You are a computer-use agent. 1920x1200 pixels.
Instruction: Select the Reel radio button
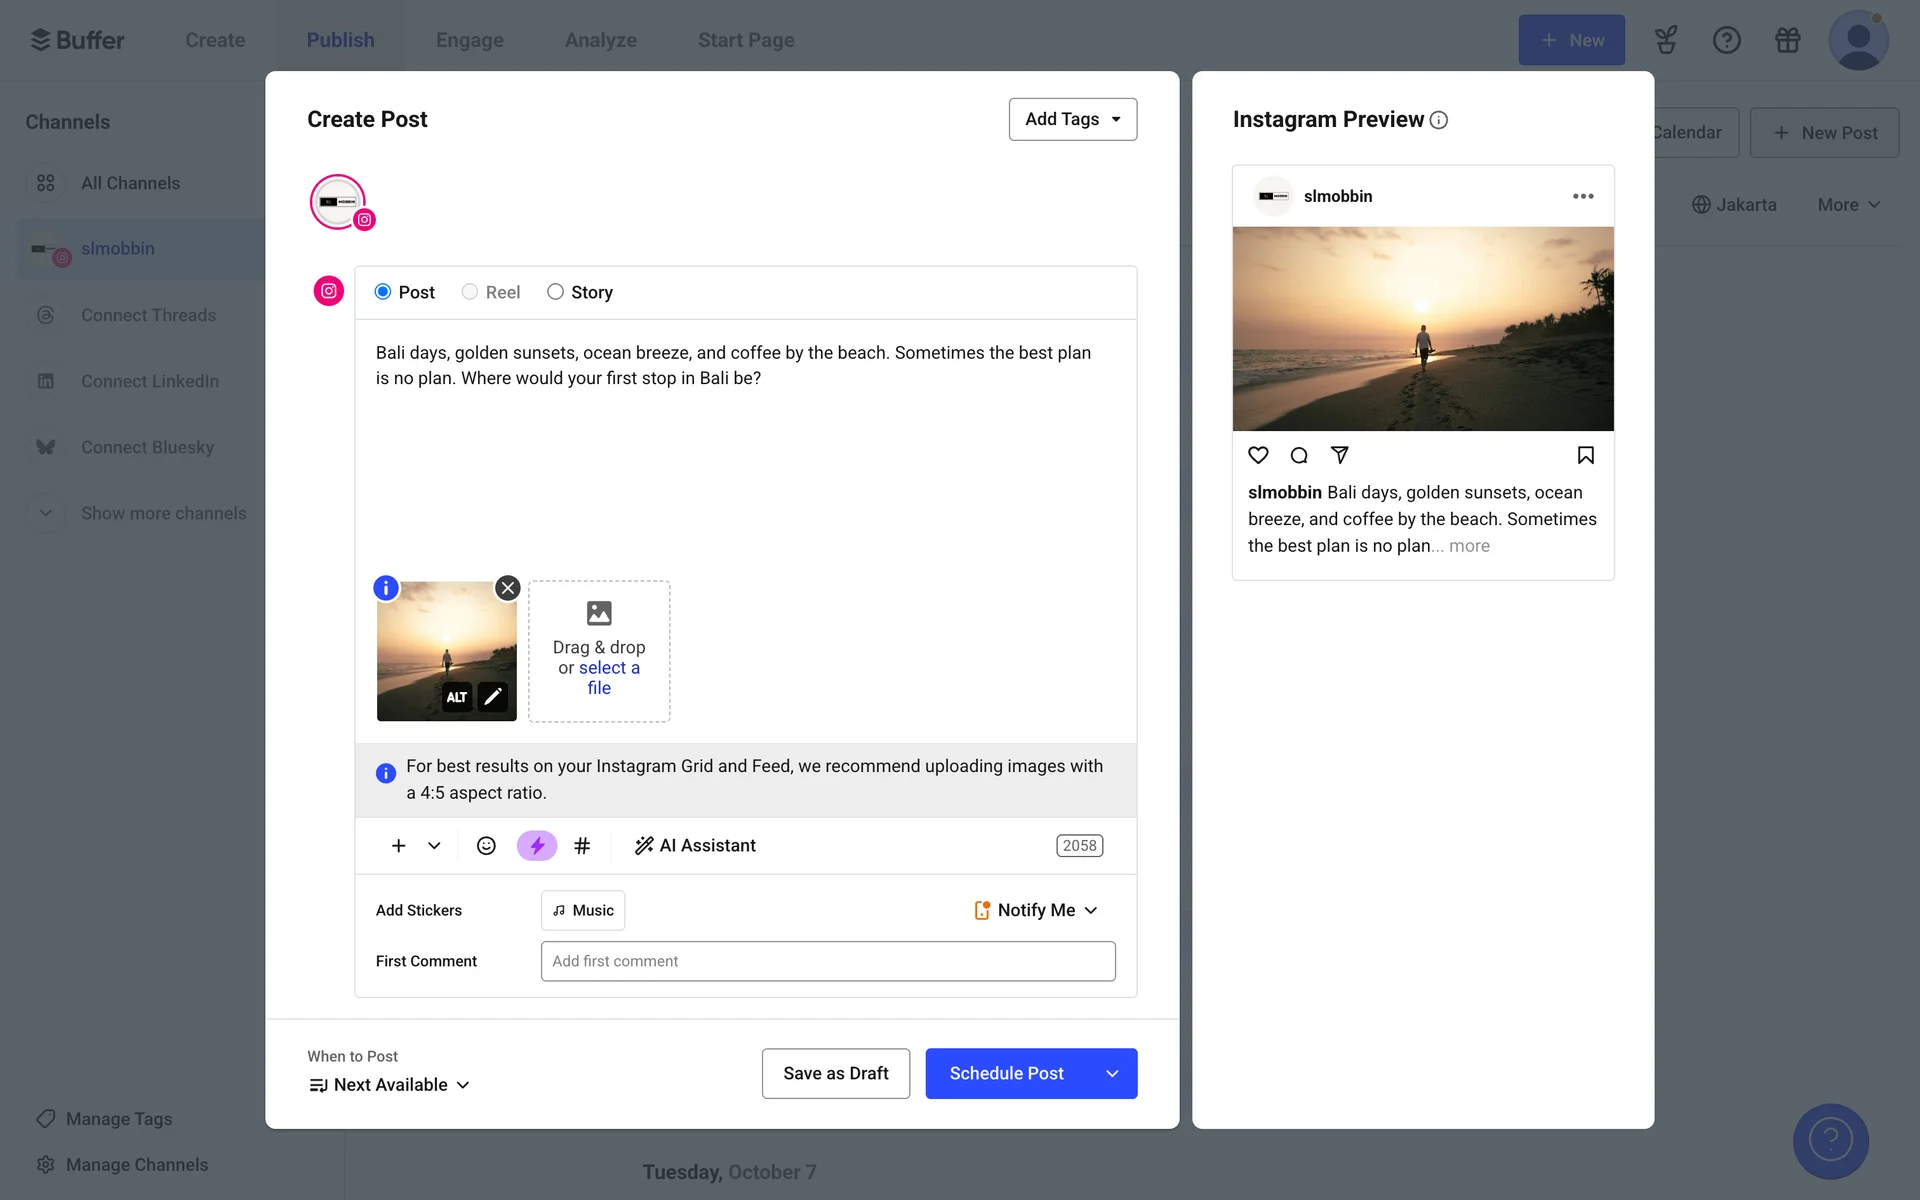pos(469,292)
